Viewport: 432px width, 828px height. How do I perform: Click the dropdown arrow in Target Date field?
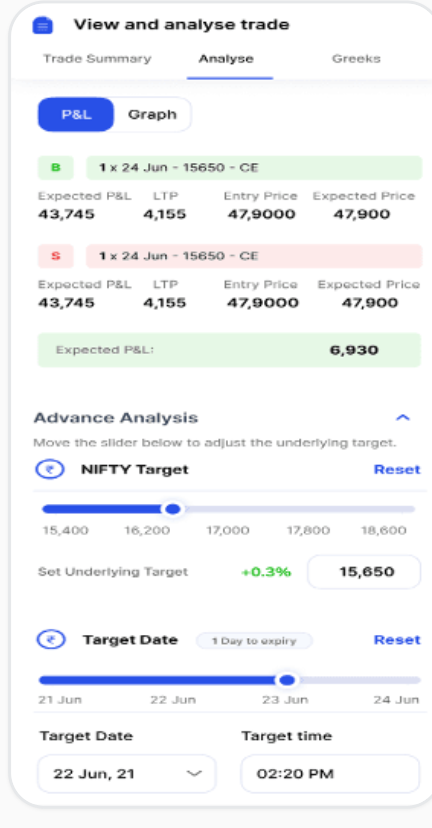194,774
